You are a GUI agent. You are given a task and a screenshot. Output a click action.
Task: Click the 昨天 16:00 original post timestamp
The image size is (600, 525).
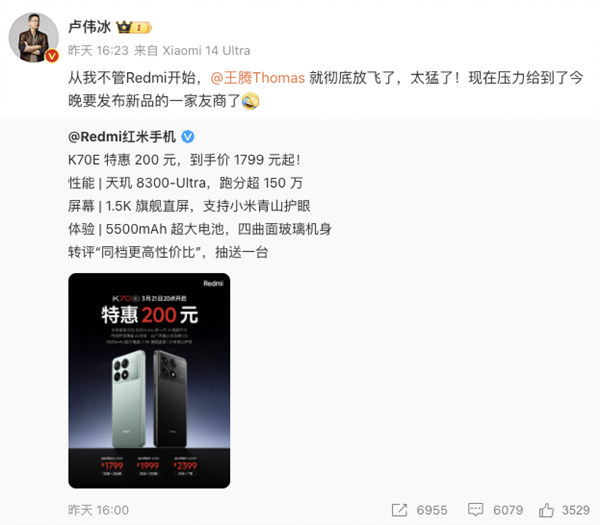point(98,510)
